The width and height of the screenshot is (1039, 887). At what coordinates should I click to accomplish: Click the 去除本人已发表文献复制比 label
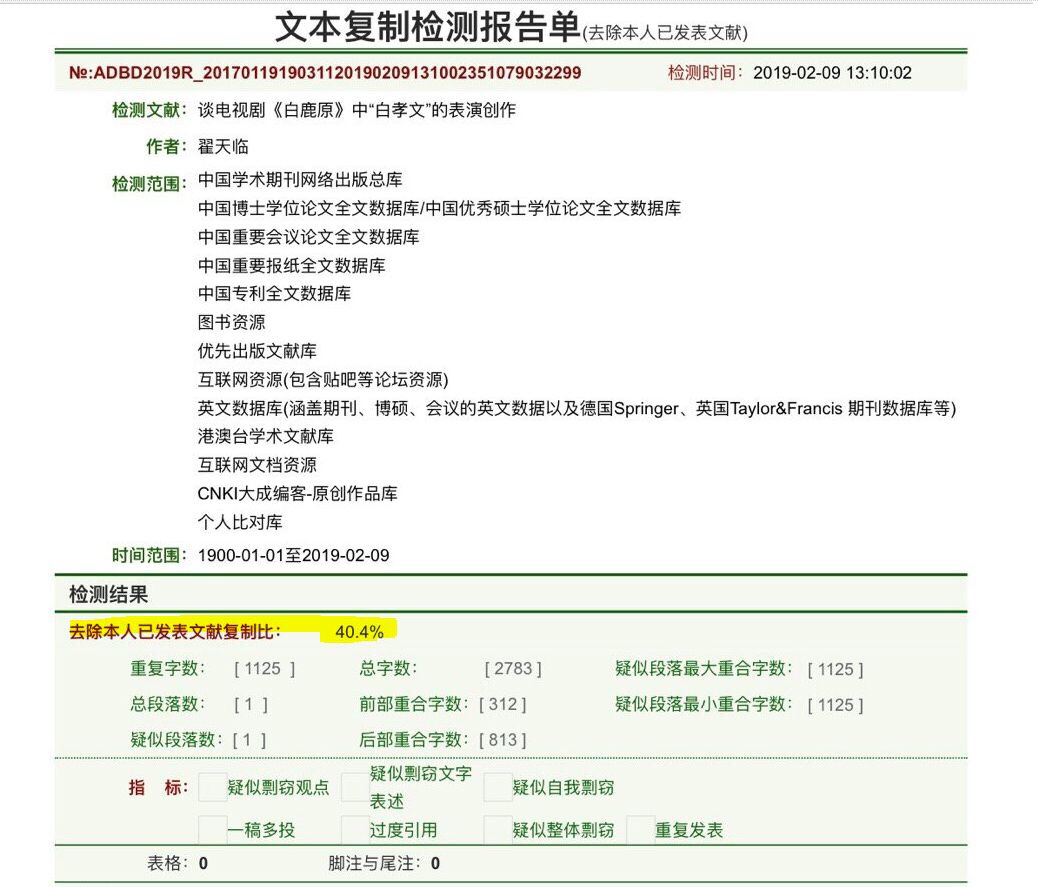point(175,632)
